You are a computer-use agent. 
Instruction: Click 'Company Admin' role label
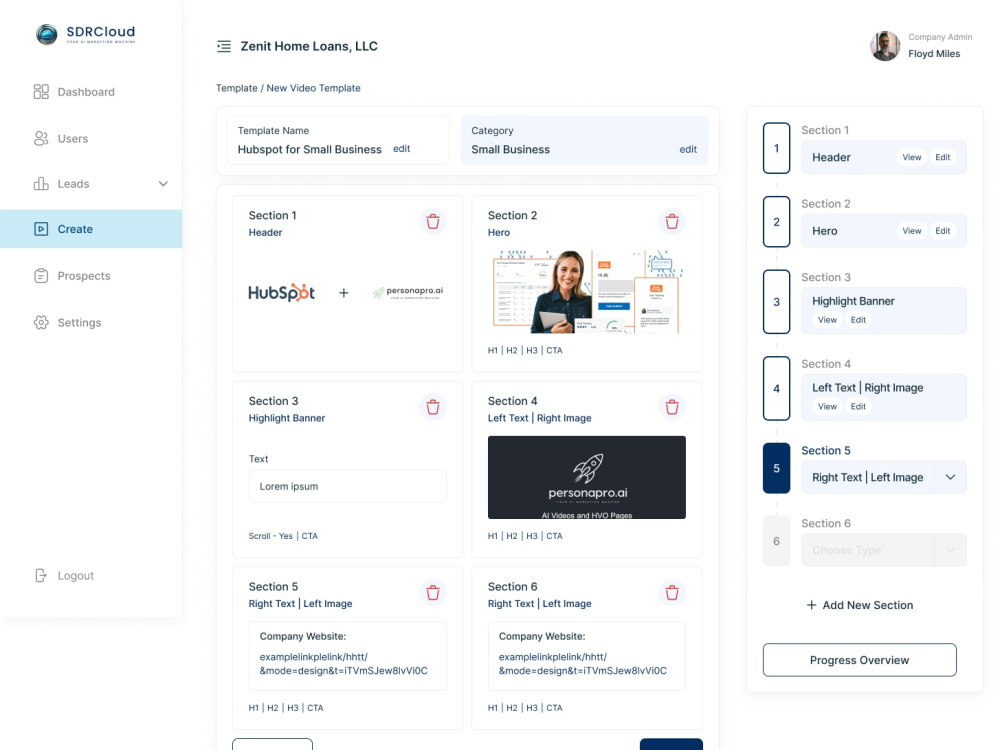(x=940, y=37)
